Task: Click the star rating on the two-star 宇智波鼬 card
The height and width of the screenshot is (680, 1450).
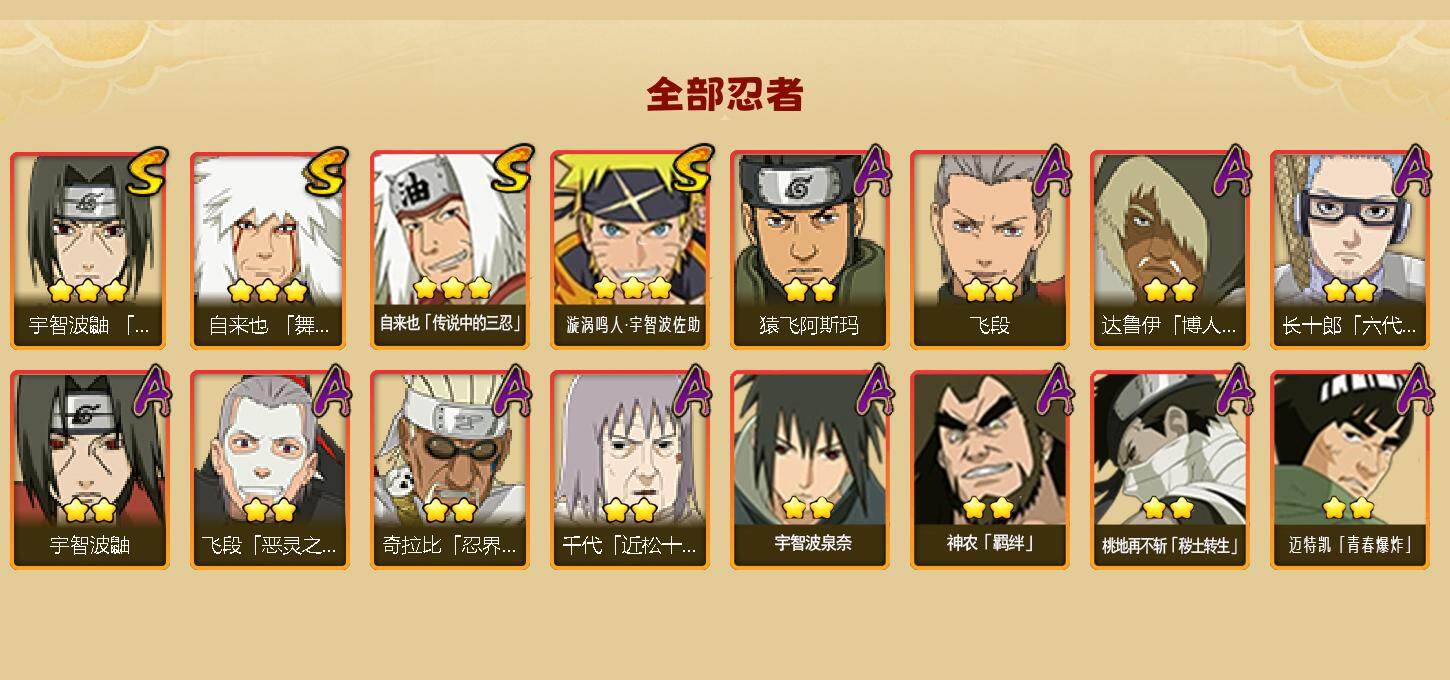Action: [89, 511]
